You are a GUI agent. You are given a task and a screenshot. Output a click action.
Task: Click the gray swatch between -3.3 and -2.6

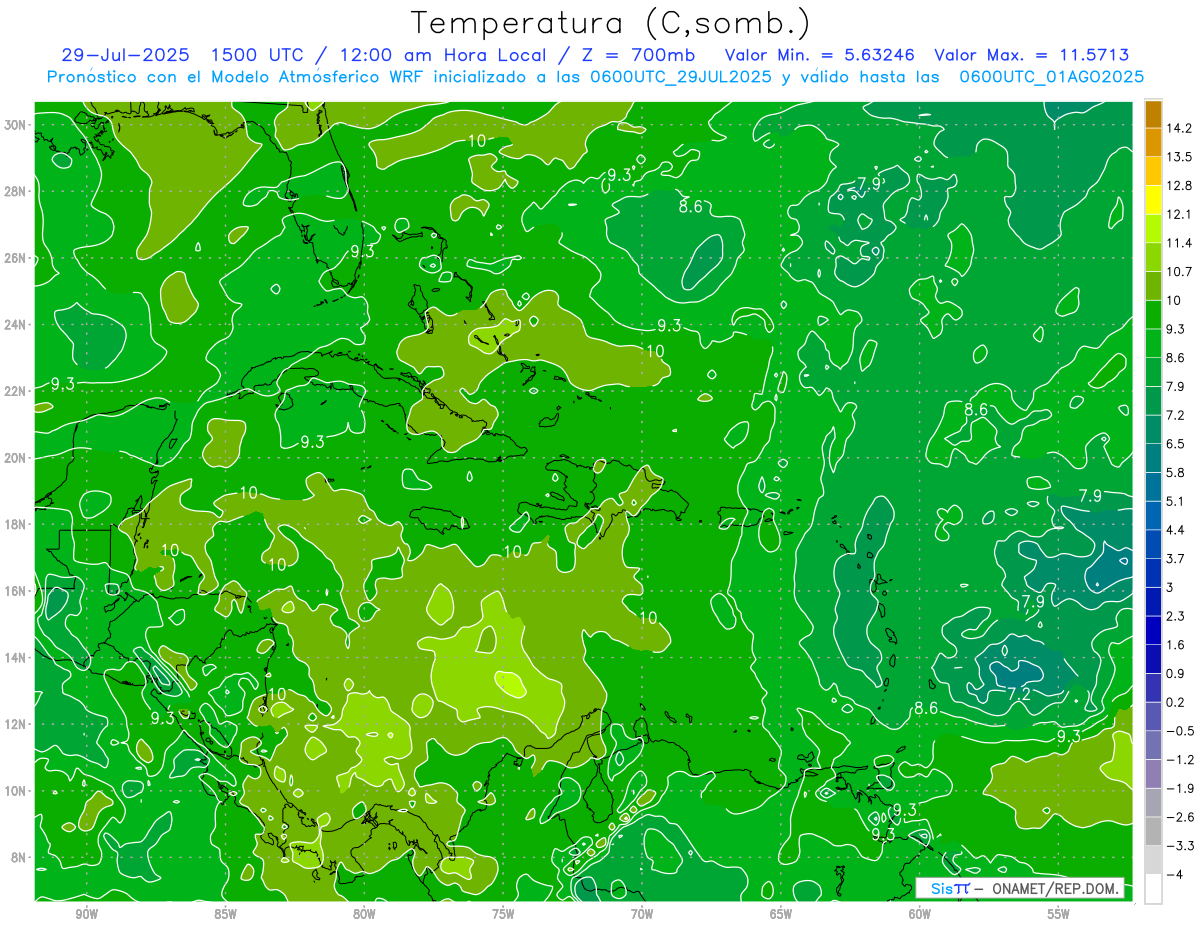point(1153,831)
